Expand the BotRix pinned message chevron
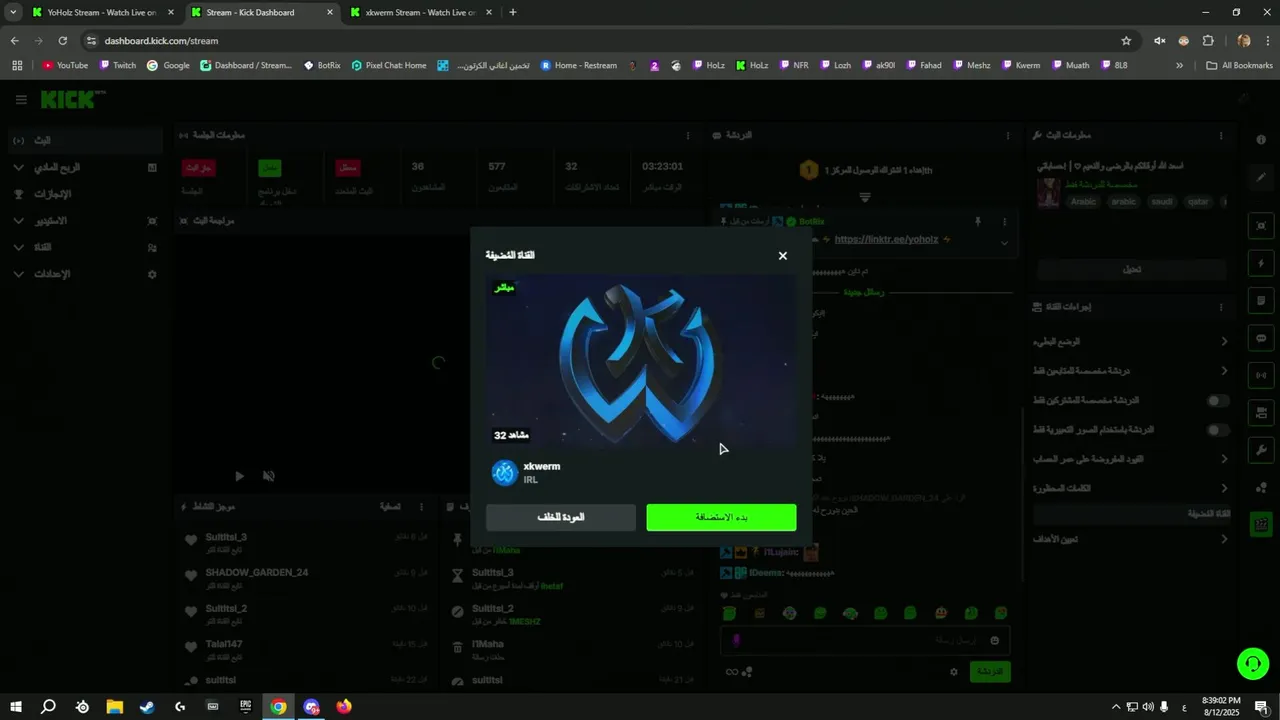1280x720 pixels. pos(1005,242)
